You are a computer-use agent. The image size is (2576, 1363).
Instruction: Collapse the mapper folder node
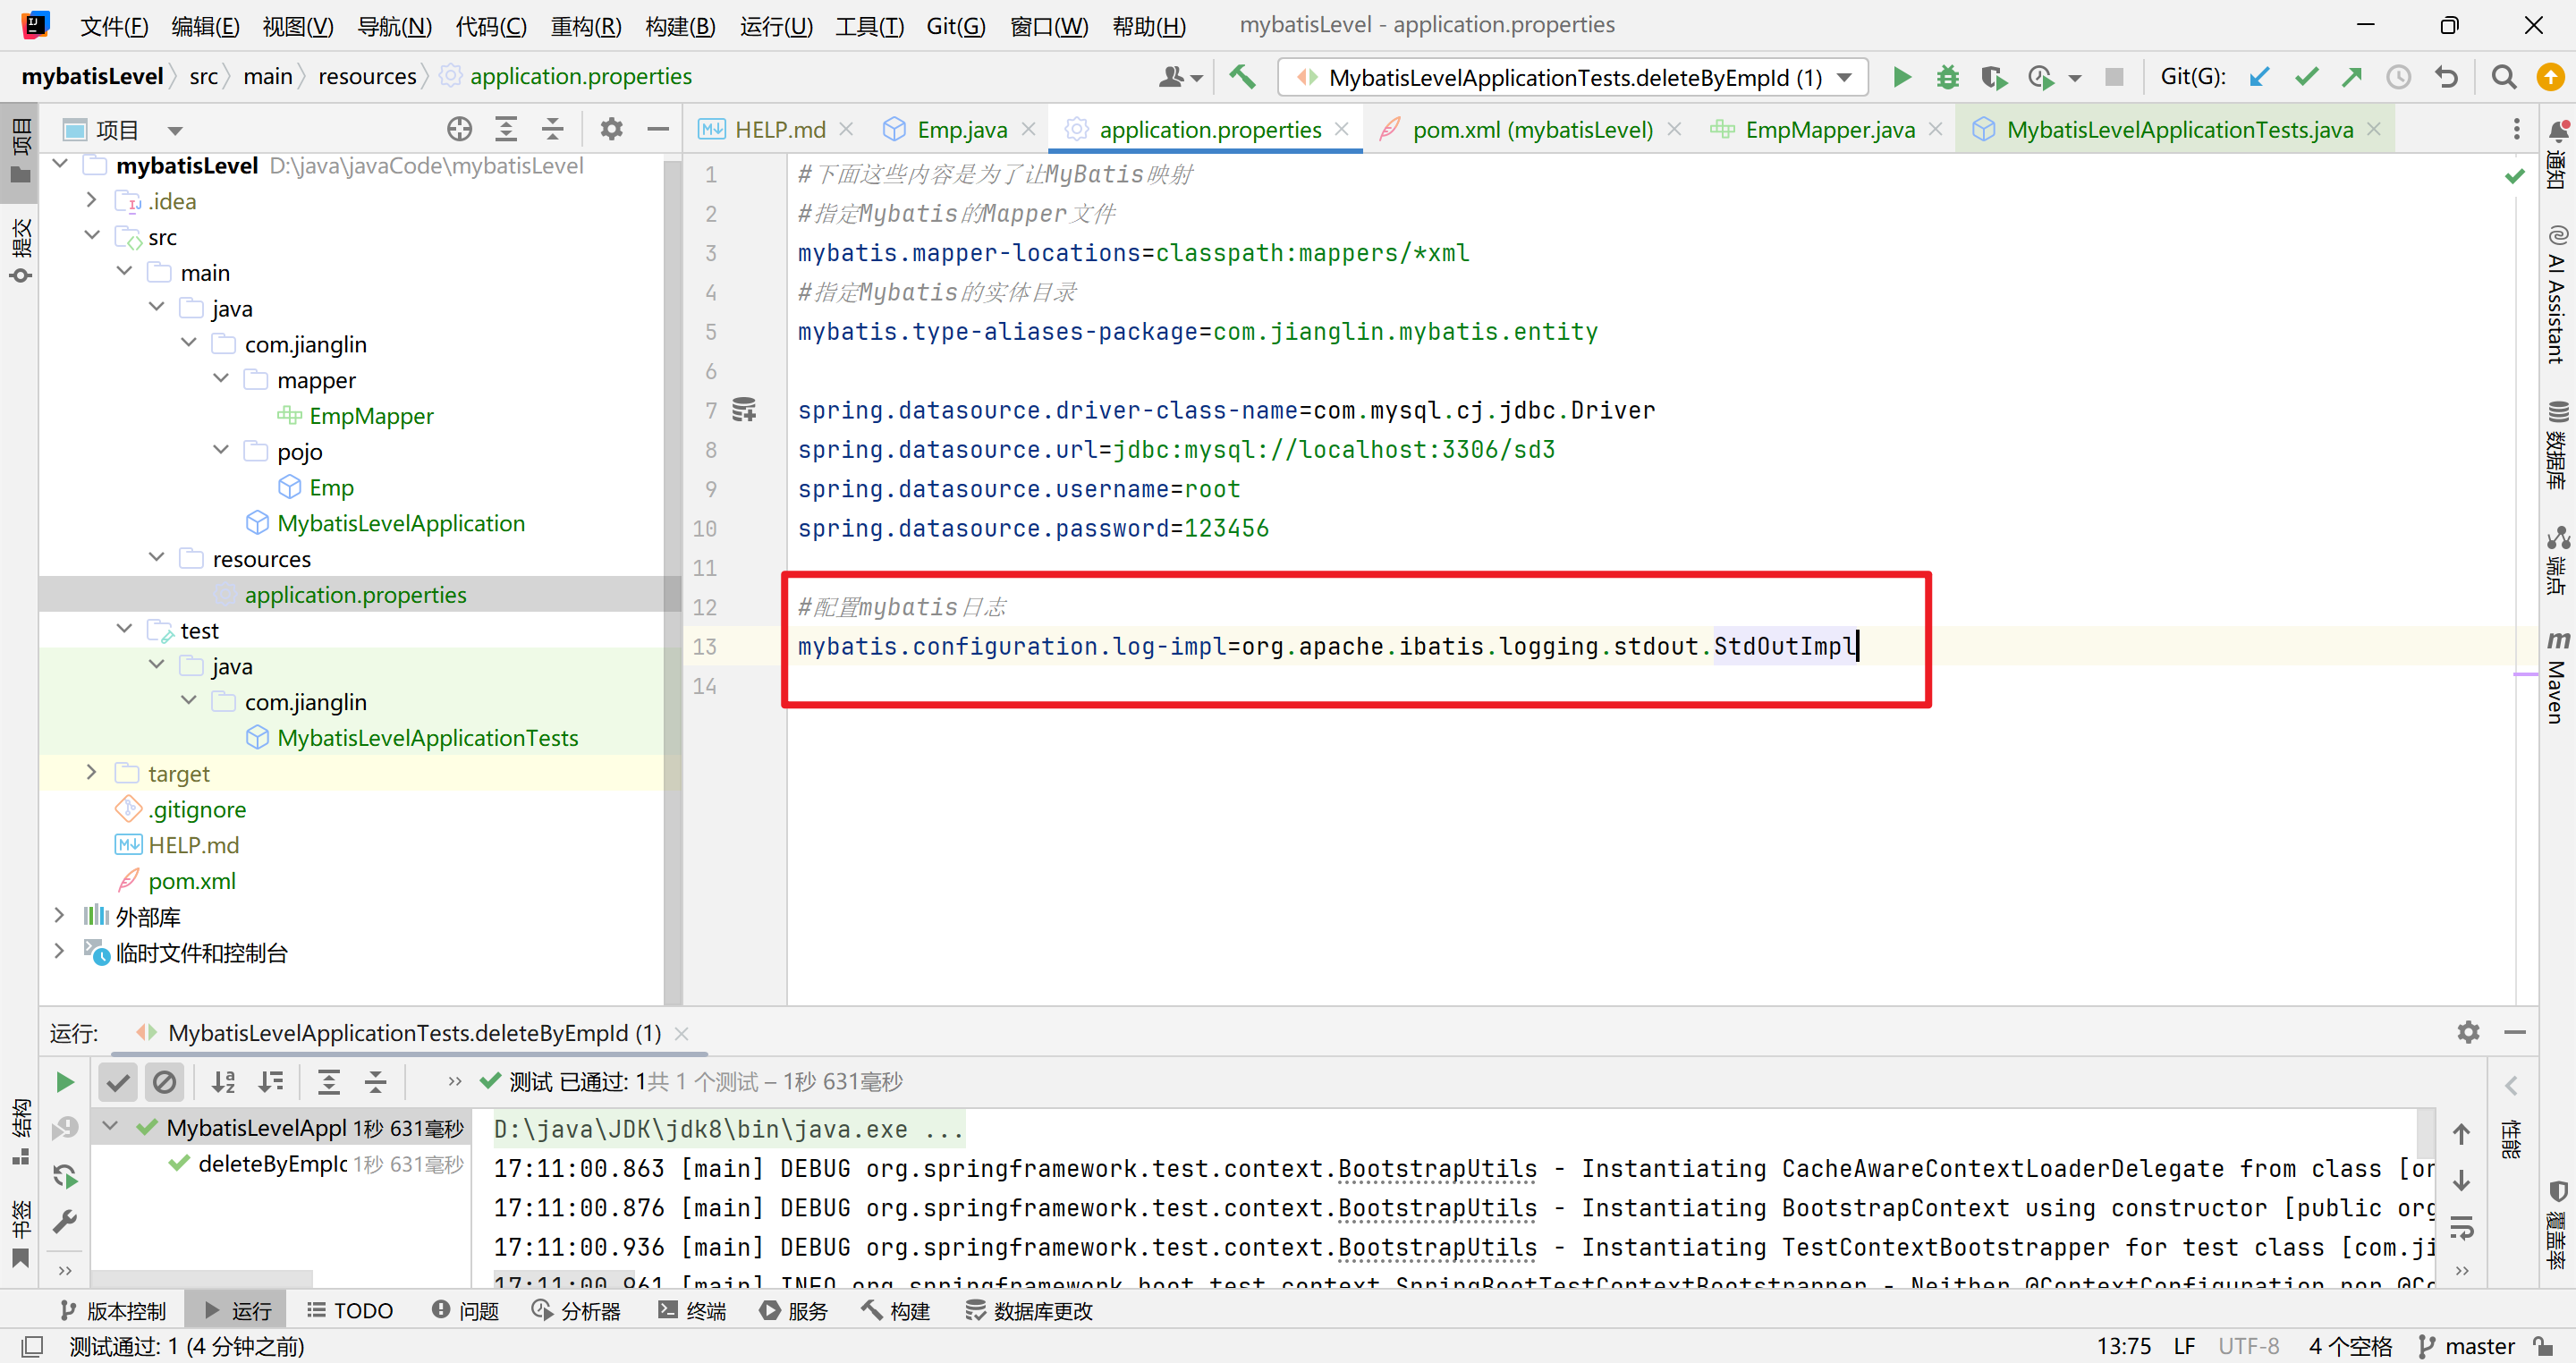click(x=221, y=380)
